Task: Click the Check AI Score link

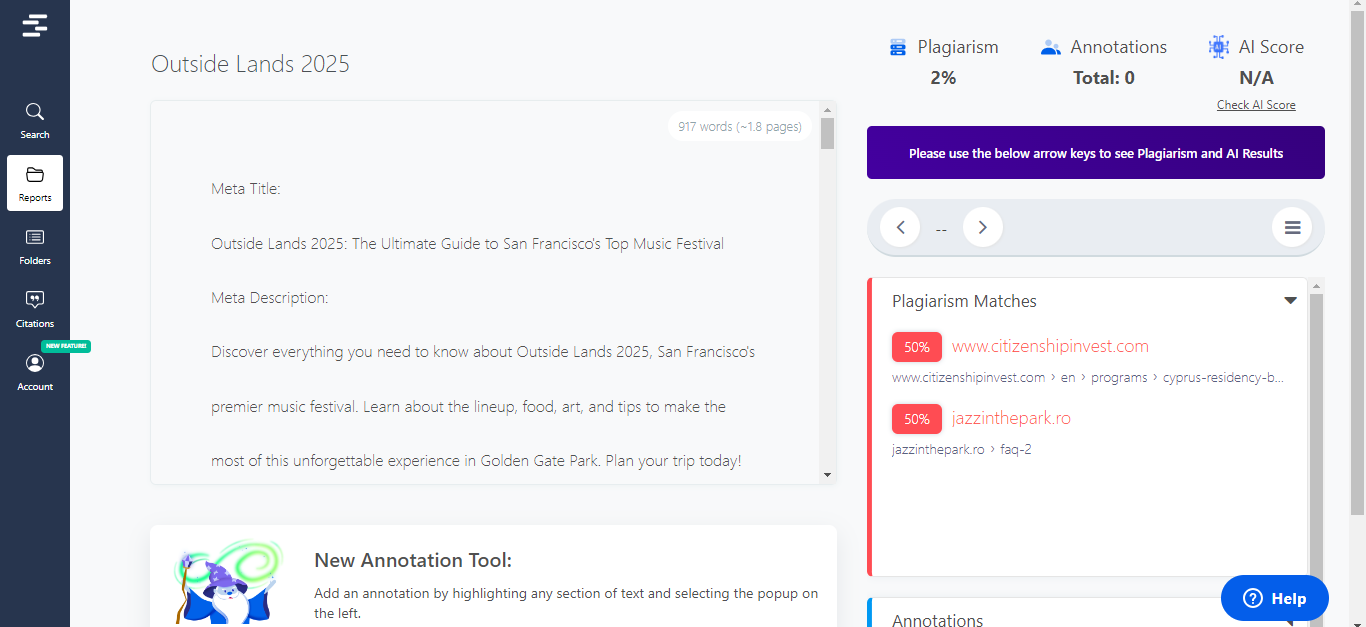Action: [1256, 105]
